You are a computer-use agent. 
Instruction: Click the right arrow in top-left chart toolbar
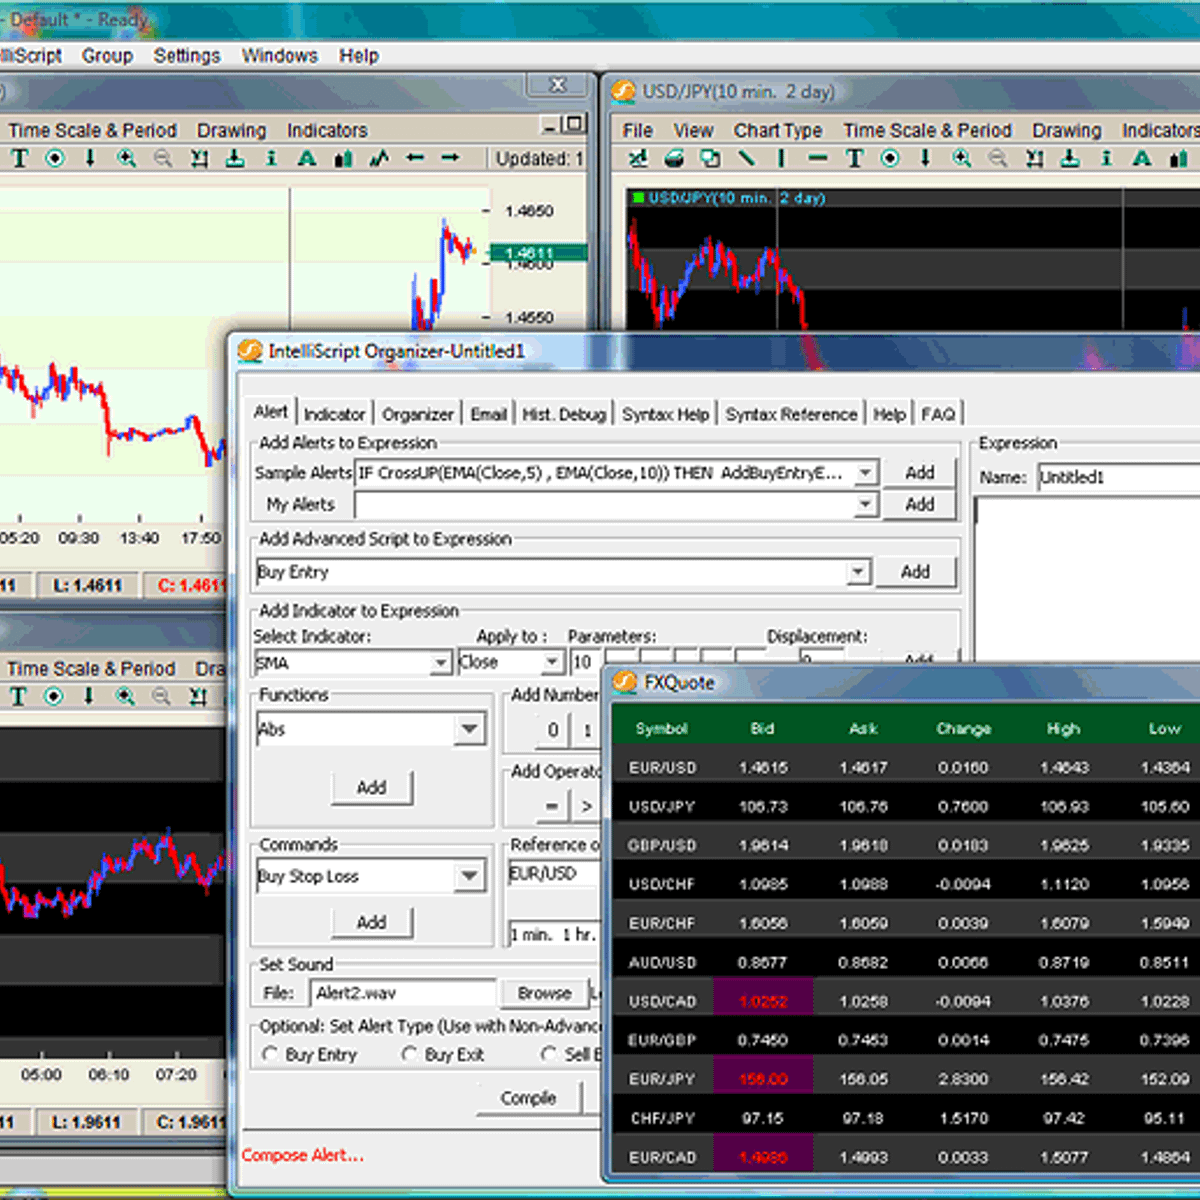coord(451,158)
